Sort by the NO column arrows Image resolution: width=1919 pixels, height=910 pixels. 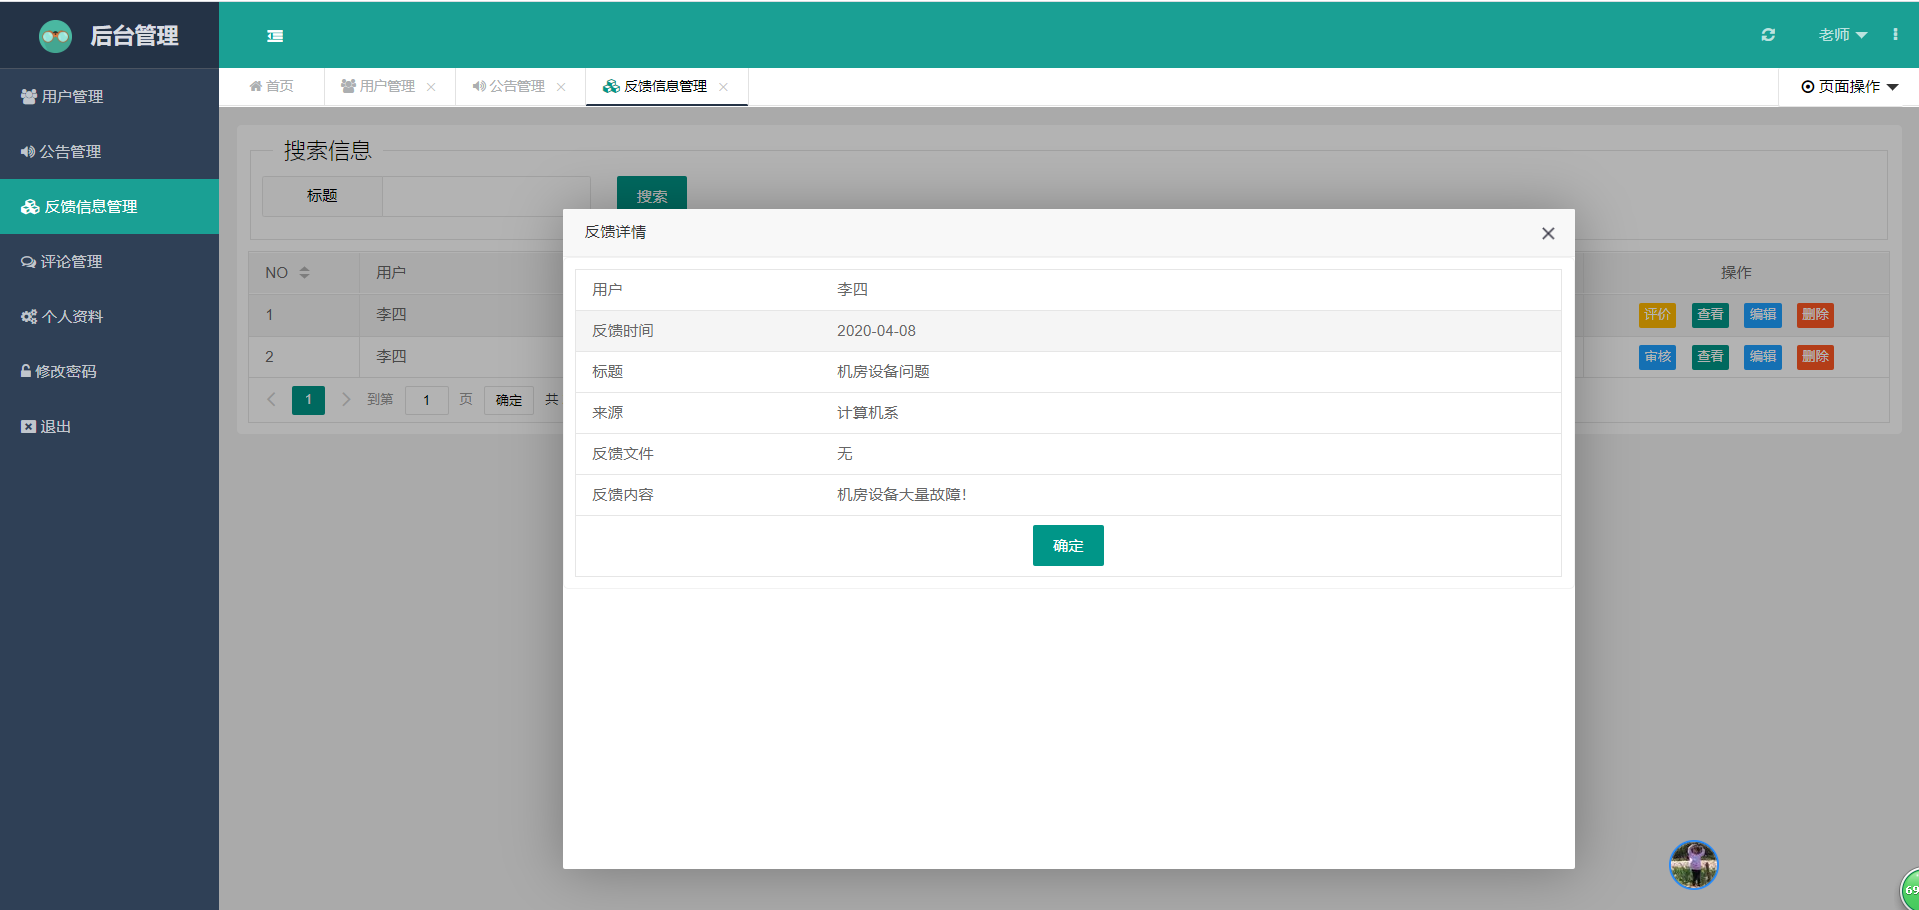click(304, 273)
